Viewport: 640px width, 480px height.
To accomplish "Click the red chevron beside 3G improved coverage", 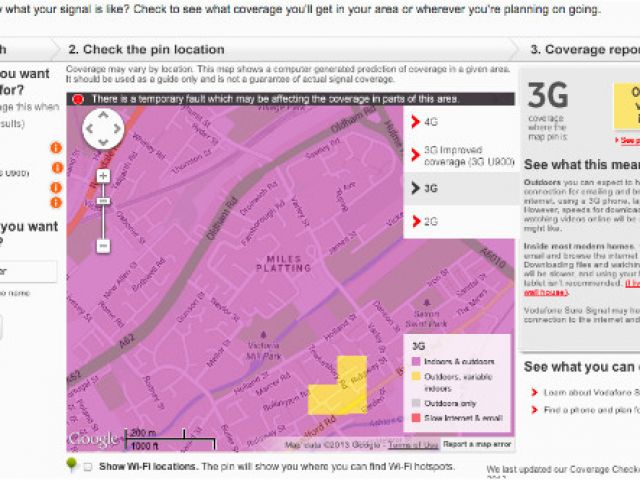I will point(415,155).
